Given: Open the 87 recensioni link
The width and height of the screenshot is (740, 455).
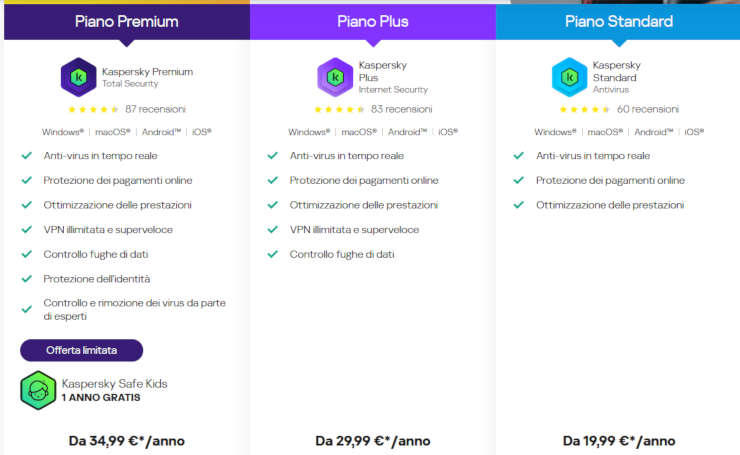Looking at the screenshot, I should coord(155,109).
